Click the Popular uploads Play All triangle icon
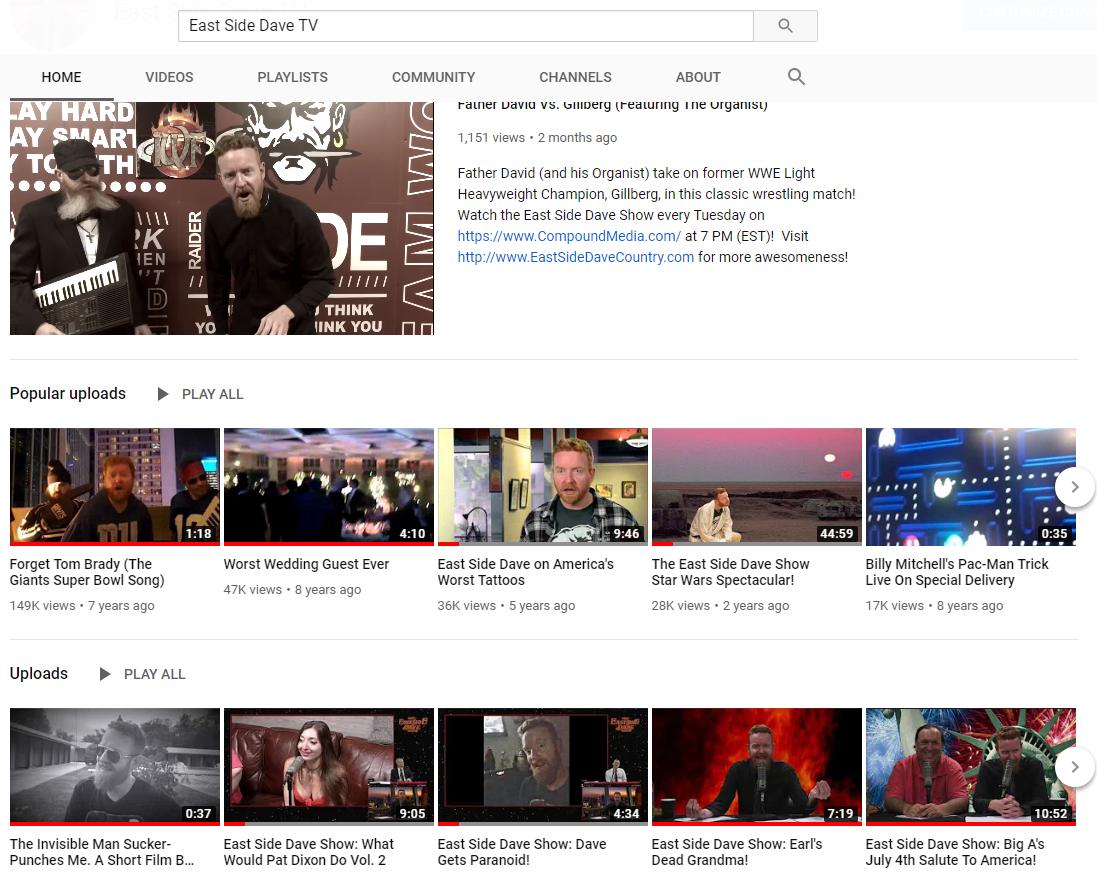1097x878 pixels. (x=163, y=394)
